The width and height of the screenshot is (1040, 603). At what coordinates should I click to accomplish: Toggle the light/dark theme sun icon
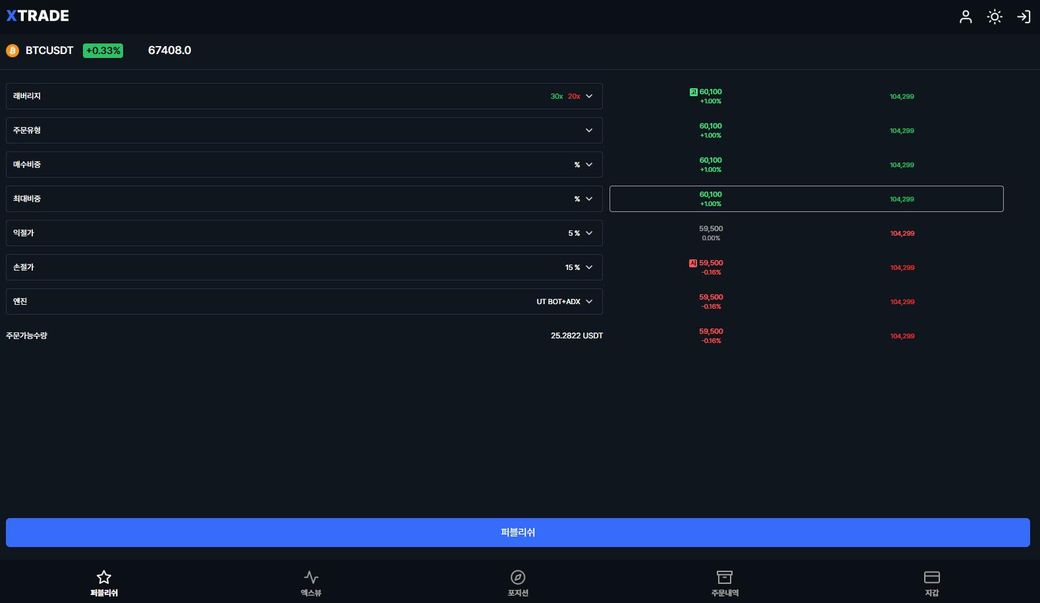pyautogui.click(x=994, y=16)
